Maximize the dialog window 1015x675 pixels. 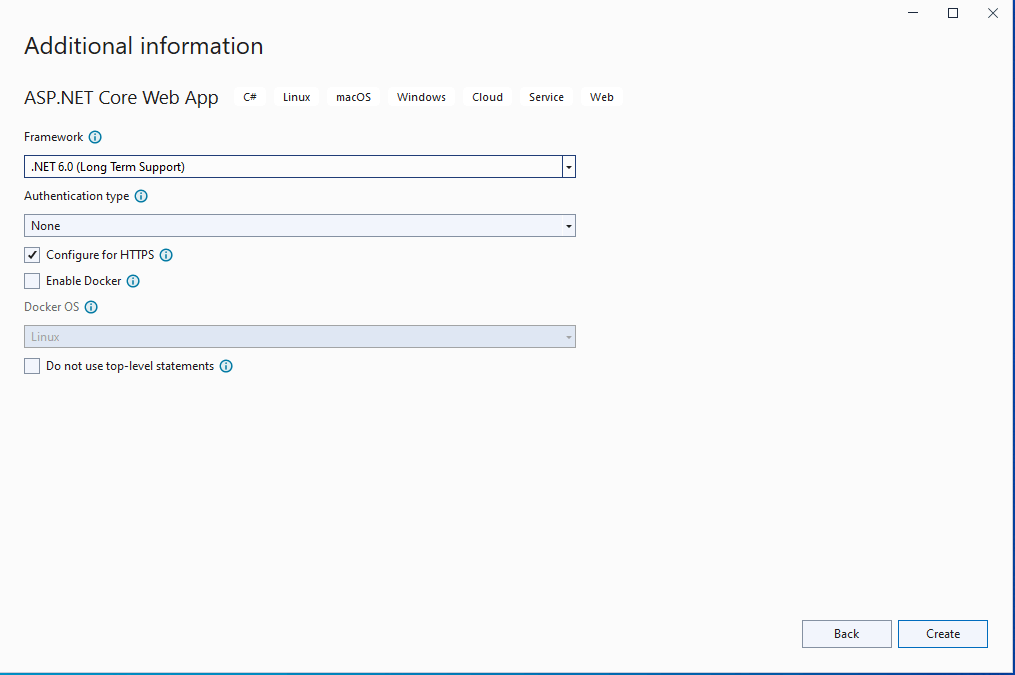point(953,13)
